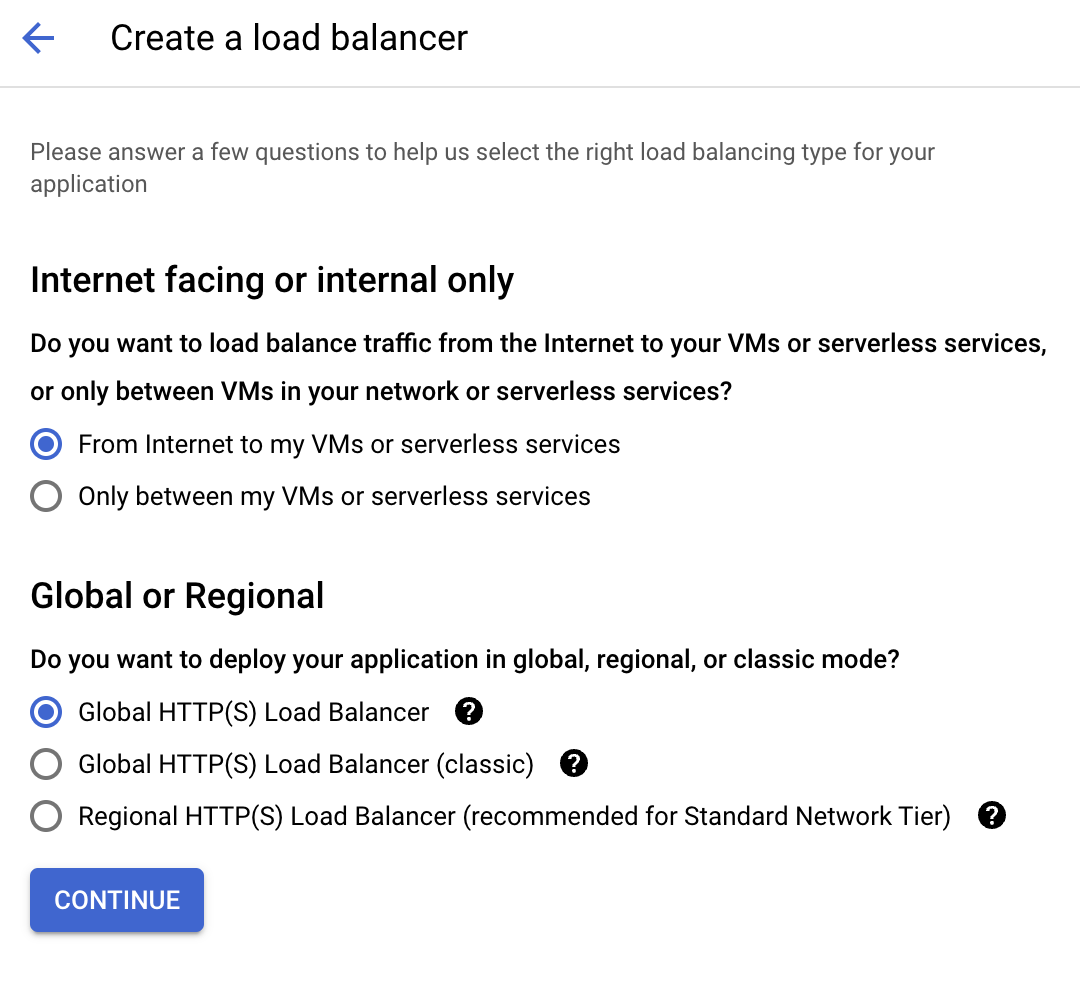Click the Global HTTP(S) Load Balancer (classic) label text

(x=306, y=764)
